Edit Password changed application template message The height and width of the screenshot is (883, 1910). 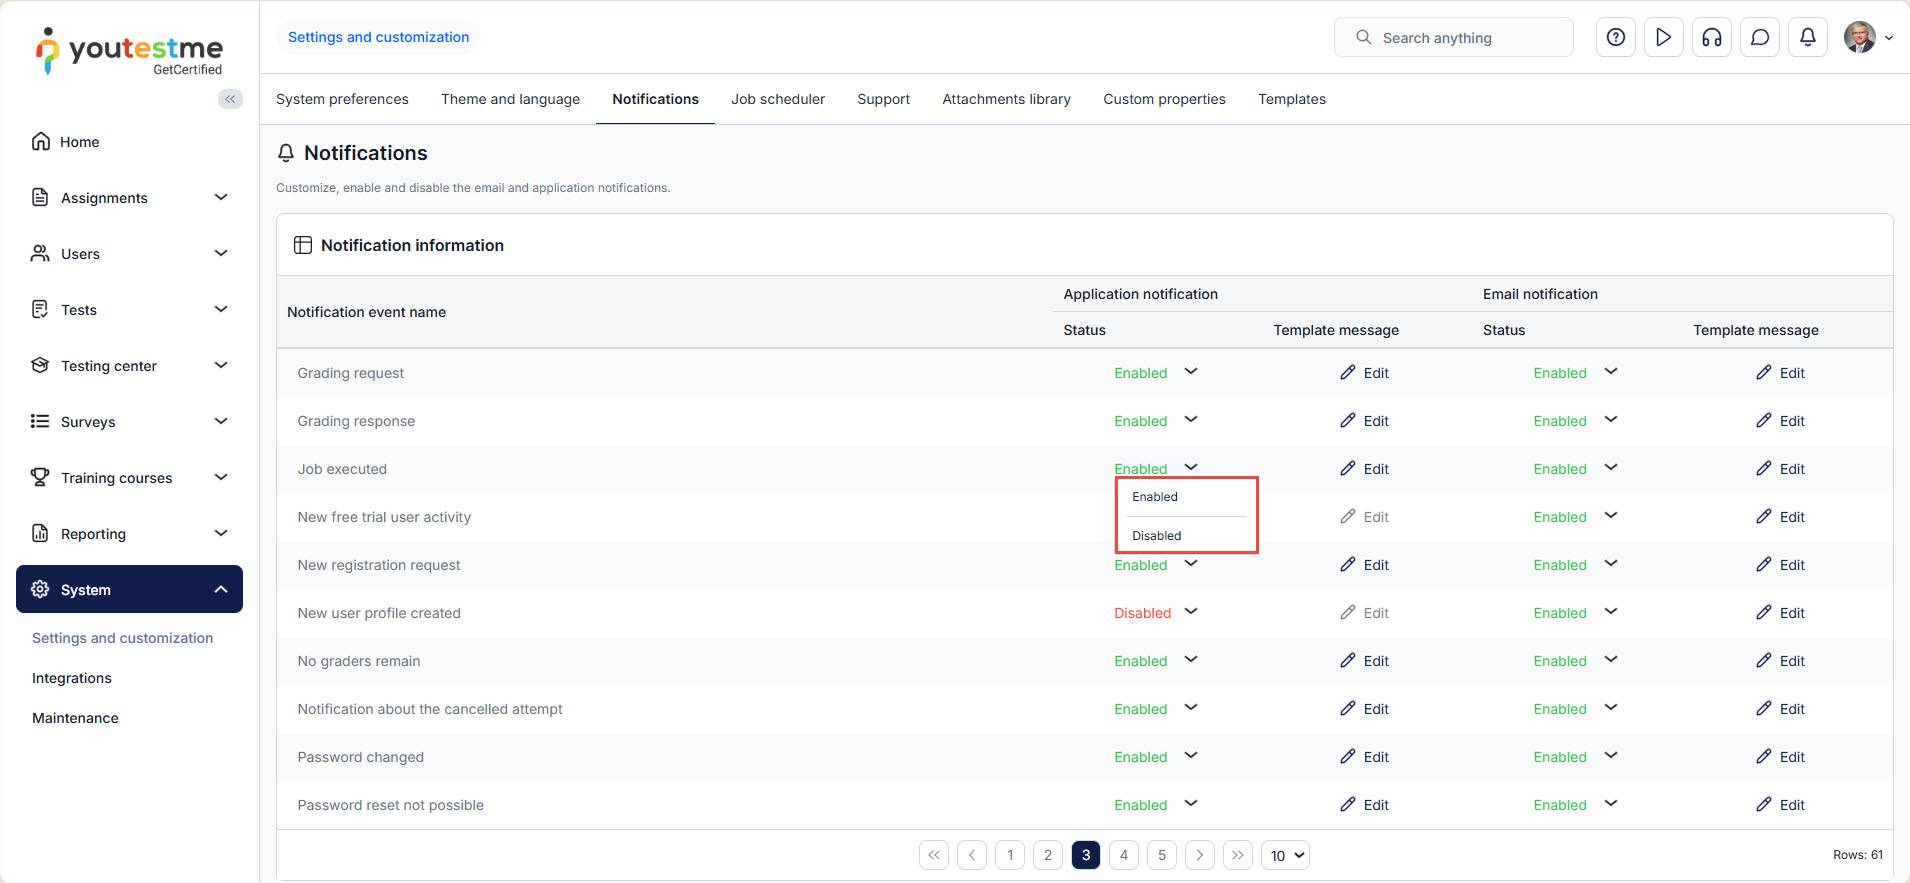pyautogui.click(x=1364, y=757)
